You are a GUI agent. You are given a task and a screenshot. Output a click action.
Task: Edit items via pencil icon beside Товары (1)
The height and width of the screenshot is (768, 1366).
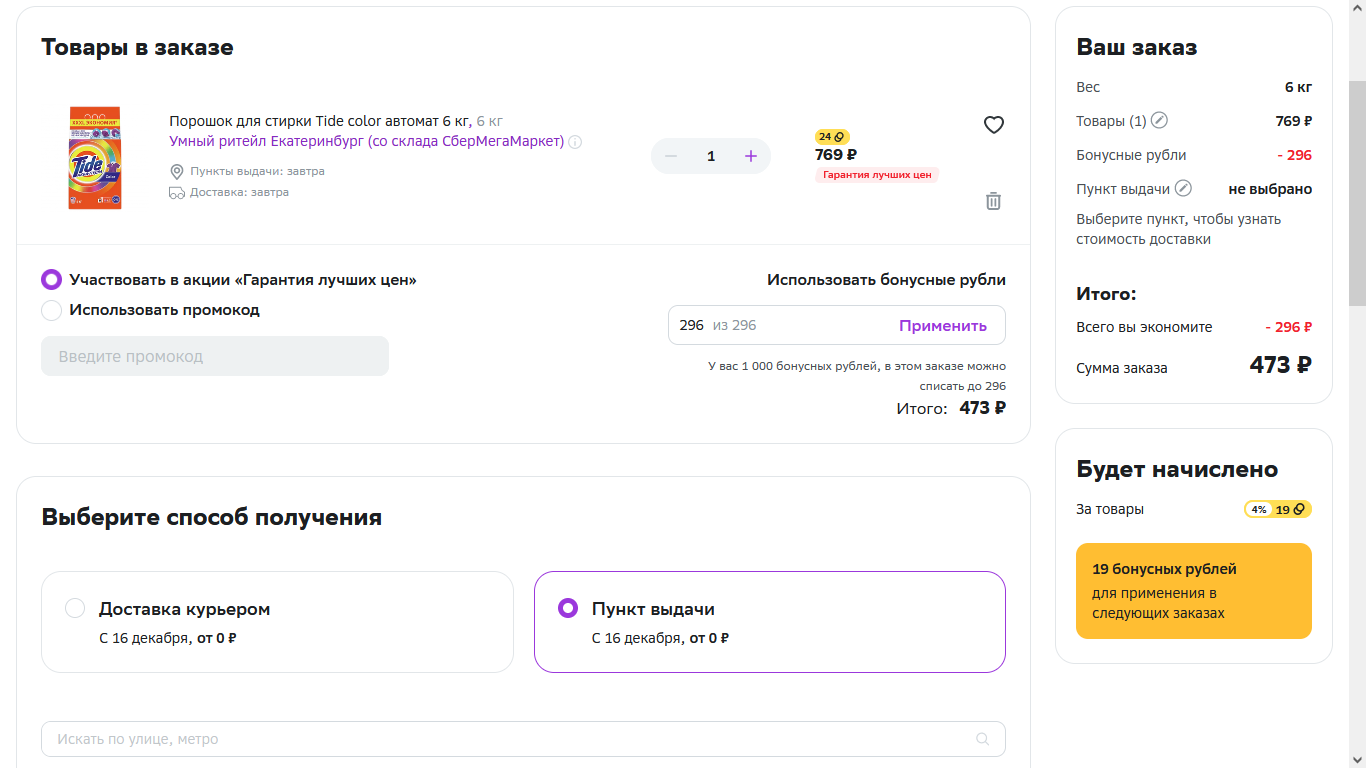tap(1159, 121)
